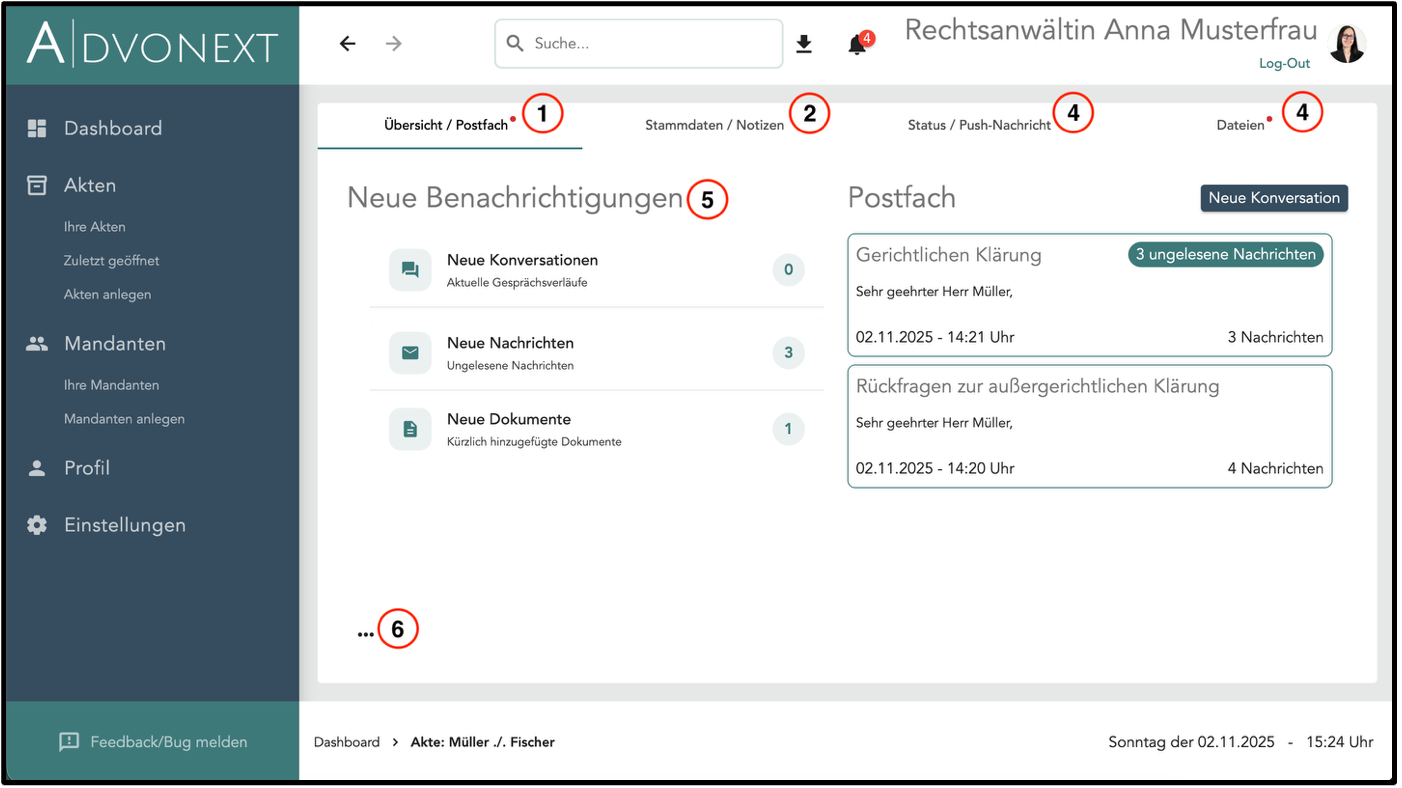Open Feedback/Bug melden in the sidebar

coord(153,742)
